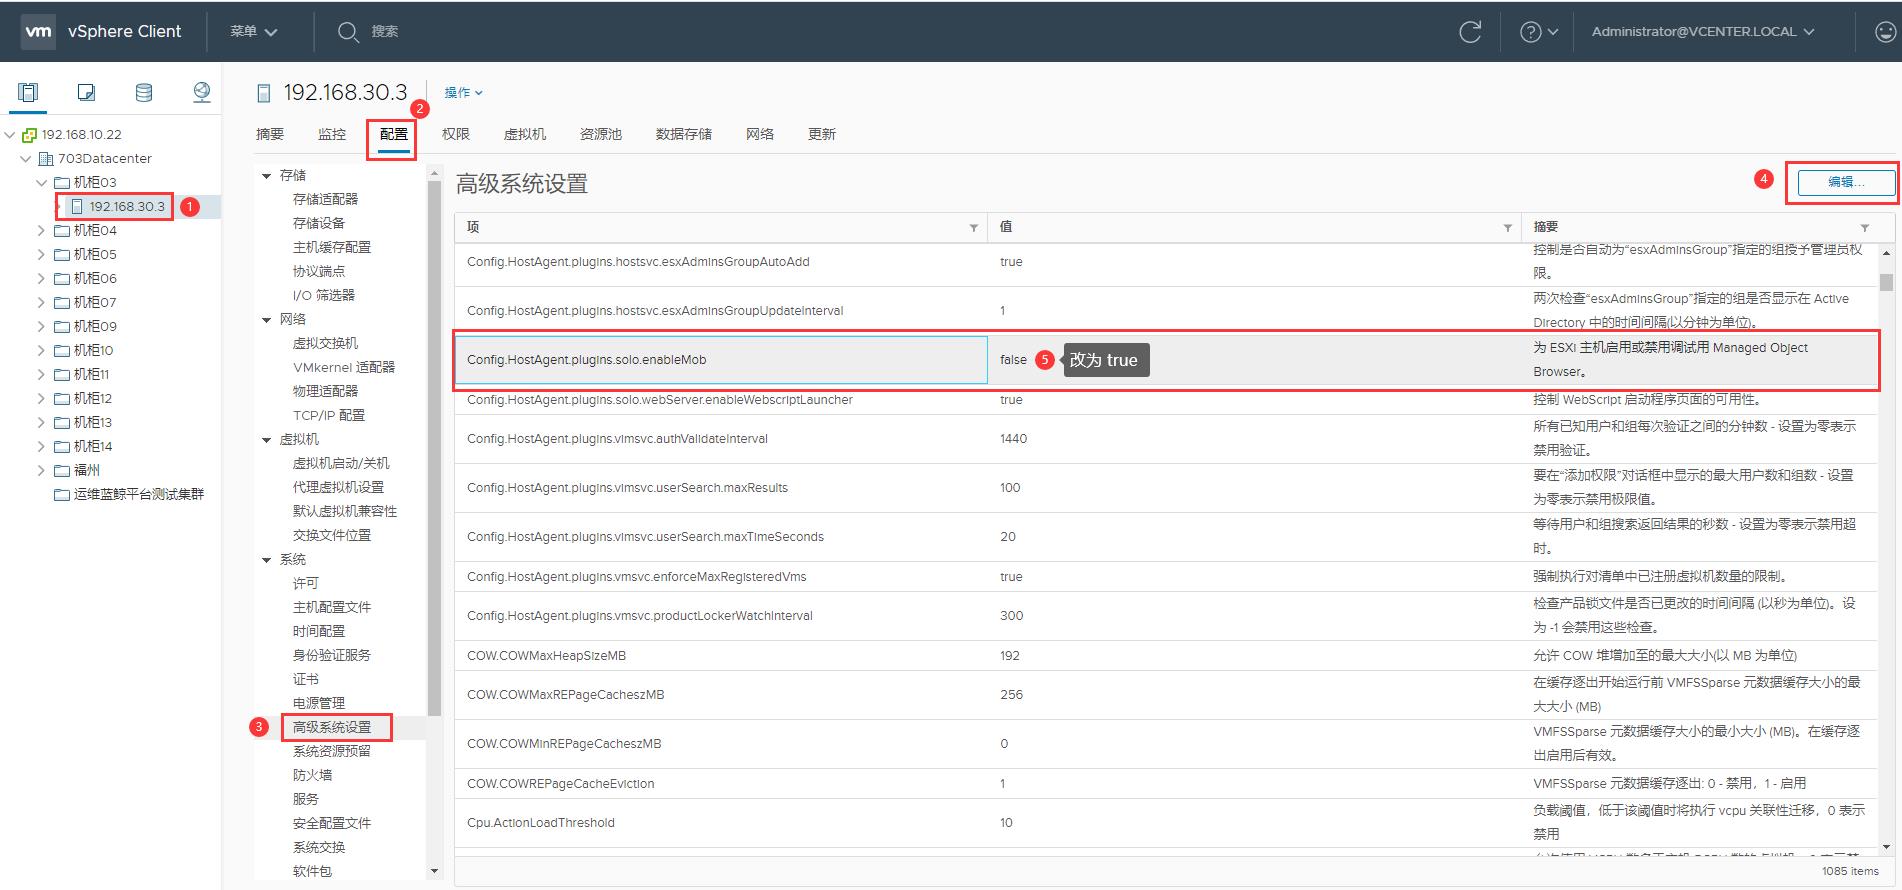Viewport: 1902px width, 890px height.
Task: Click config menu scroll down arrow
Action: point(434,871)
